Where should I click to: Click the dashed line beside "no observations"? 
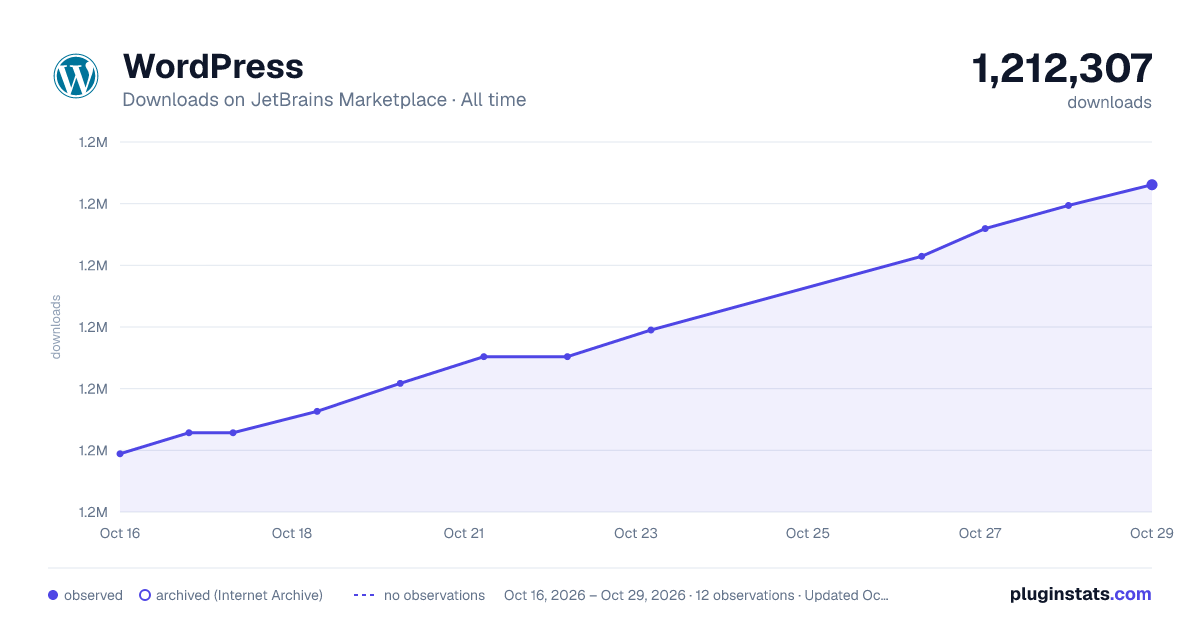pos(364,595)
